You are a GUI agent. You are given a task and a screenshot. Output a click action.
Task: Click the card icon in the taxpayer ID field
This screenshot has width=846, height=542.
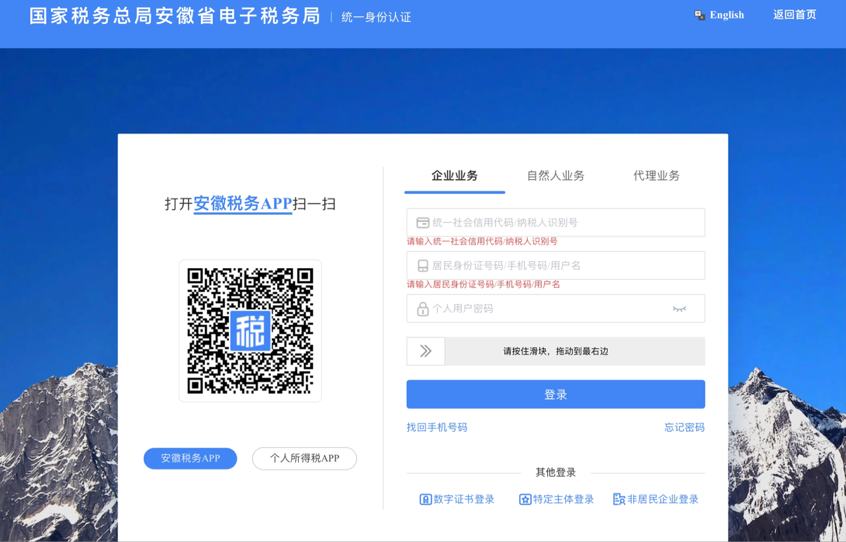(x=422, y=223)
